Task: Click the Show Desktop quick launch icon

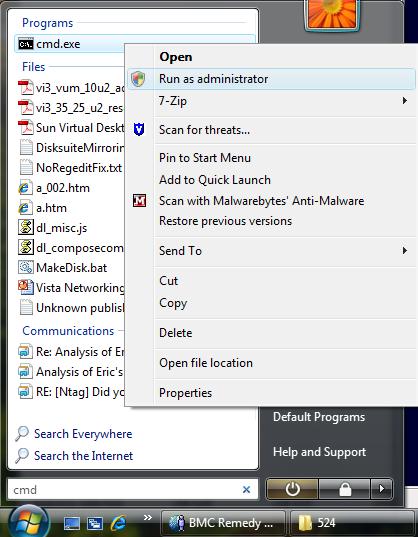Action: coord(72,523)
